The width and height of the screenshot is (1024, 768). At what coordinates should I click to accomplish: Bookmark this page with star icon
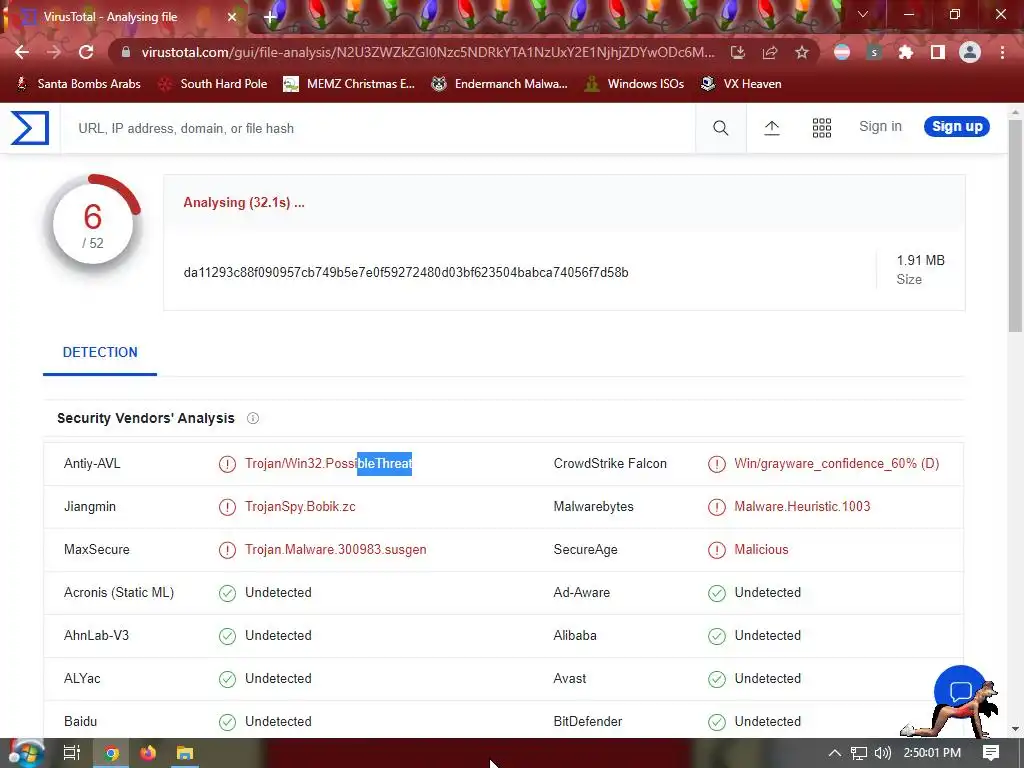coord(802,52)
